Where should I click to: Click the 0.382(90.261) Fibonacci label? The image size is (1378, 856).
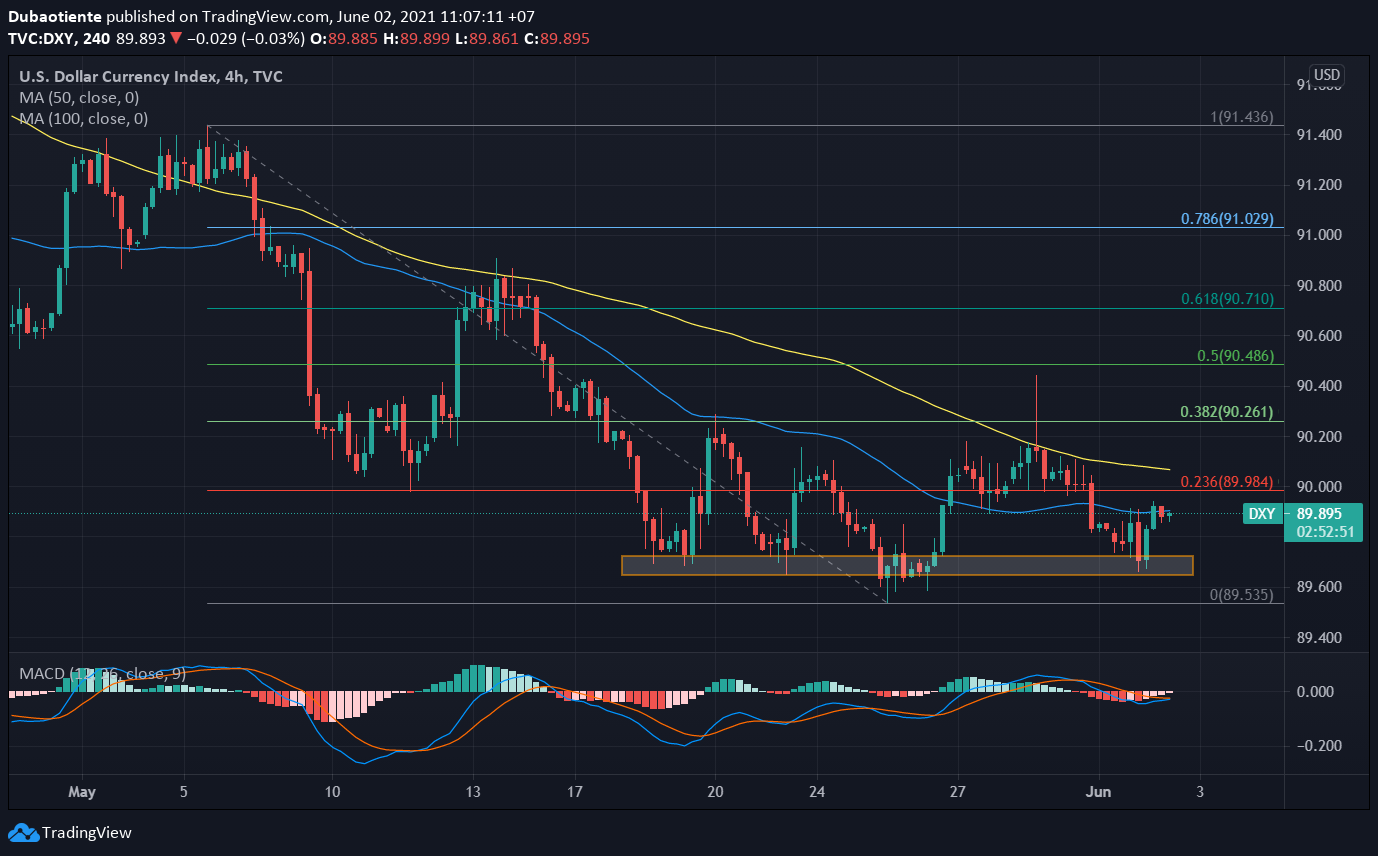pos(1227,412)
